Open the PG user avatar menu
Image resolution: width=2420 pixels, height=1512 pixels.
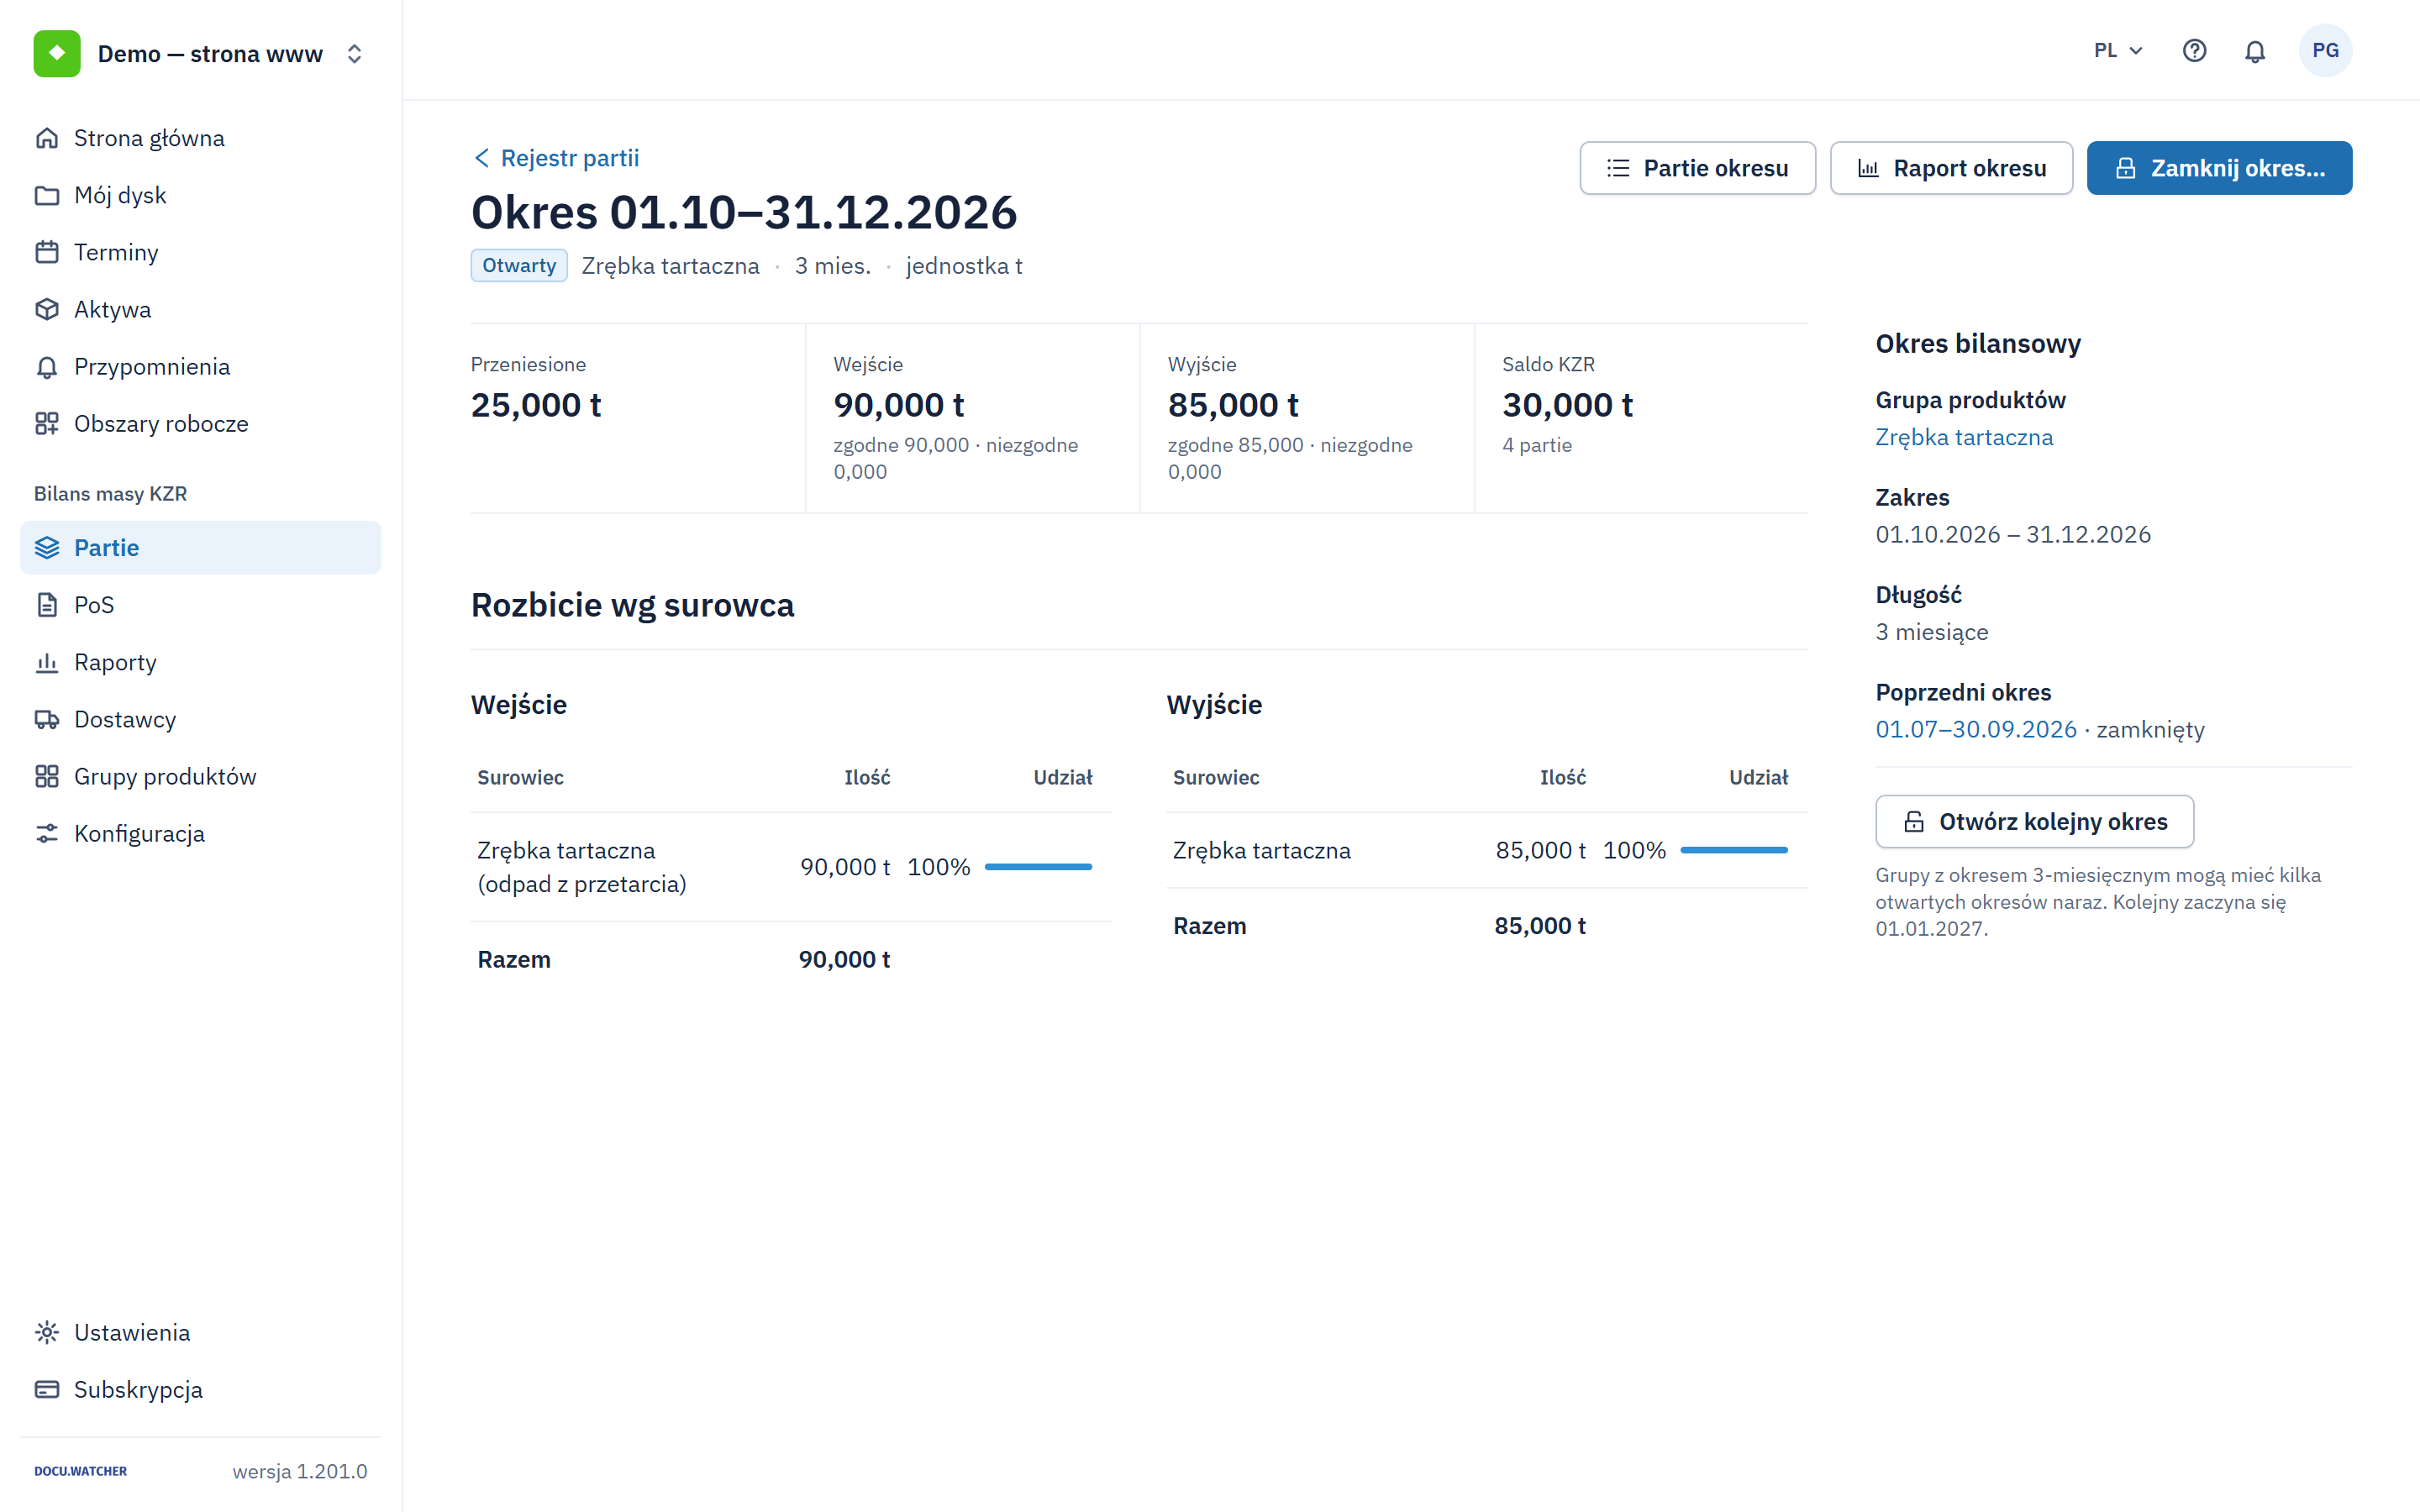[x=2325, y=51]
